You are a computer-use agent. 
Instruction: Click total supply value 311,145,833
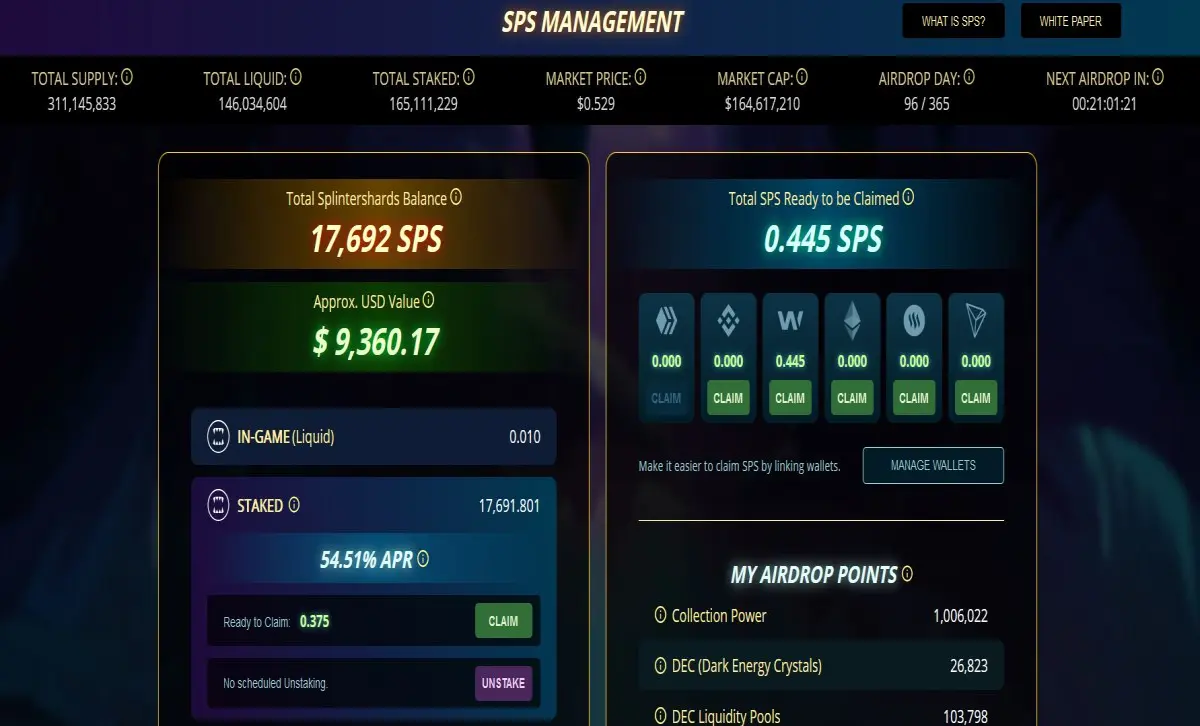pyautogui.click(x=82, y=103)
